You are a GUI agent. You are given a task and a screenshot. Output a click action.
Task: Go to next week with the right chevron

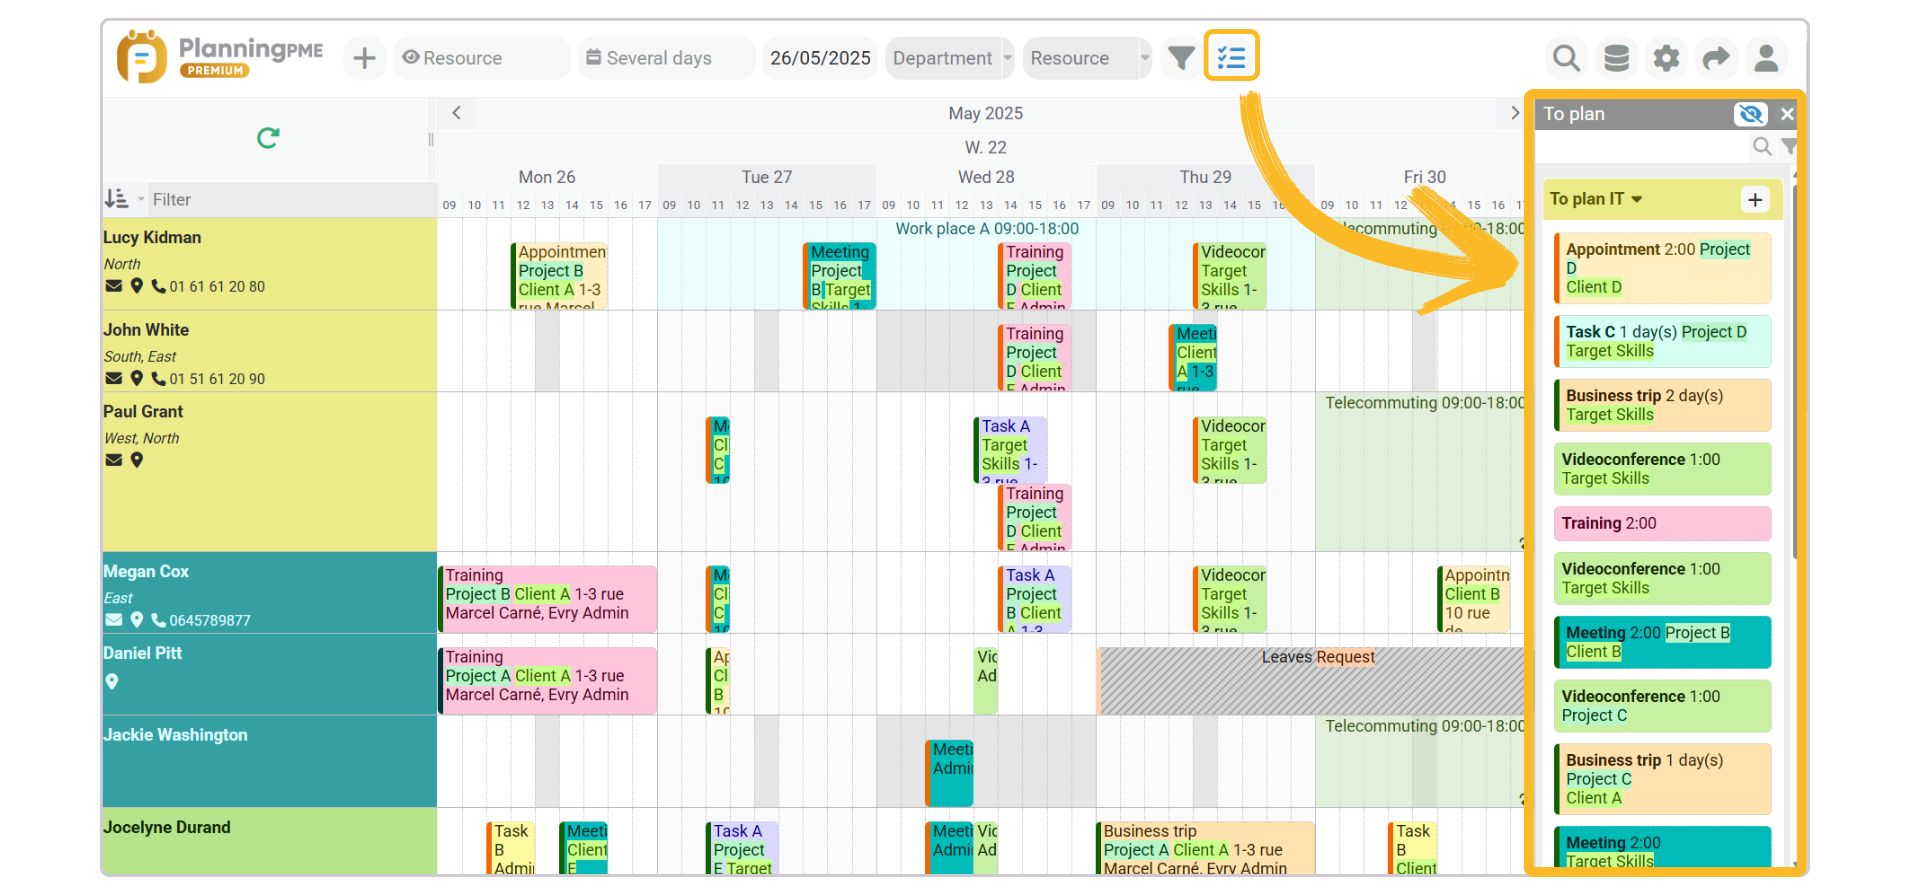(x=1516, y=113)
